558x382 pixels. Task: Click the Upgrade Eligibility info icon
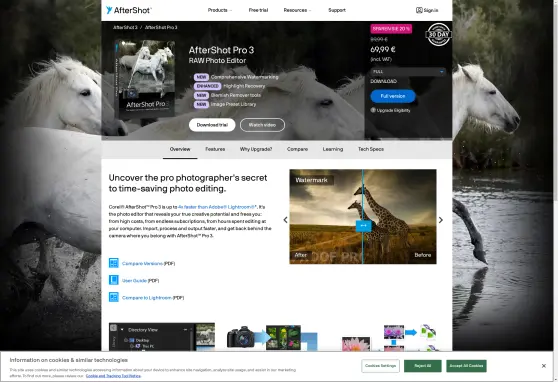point(373,110)
